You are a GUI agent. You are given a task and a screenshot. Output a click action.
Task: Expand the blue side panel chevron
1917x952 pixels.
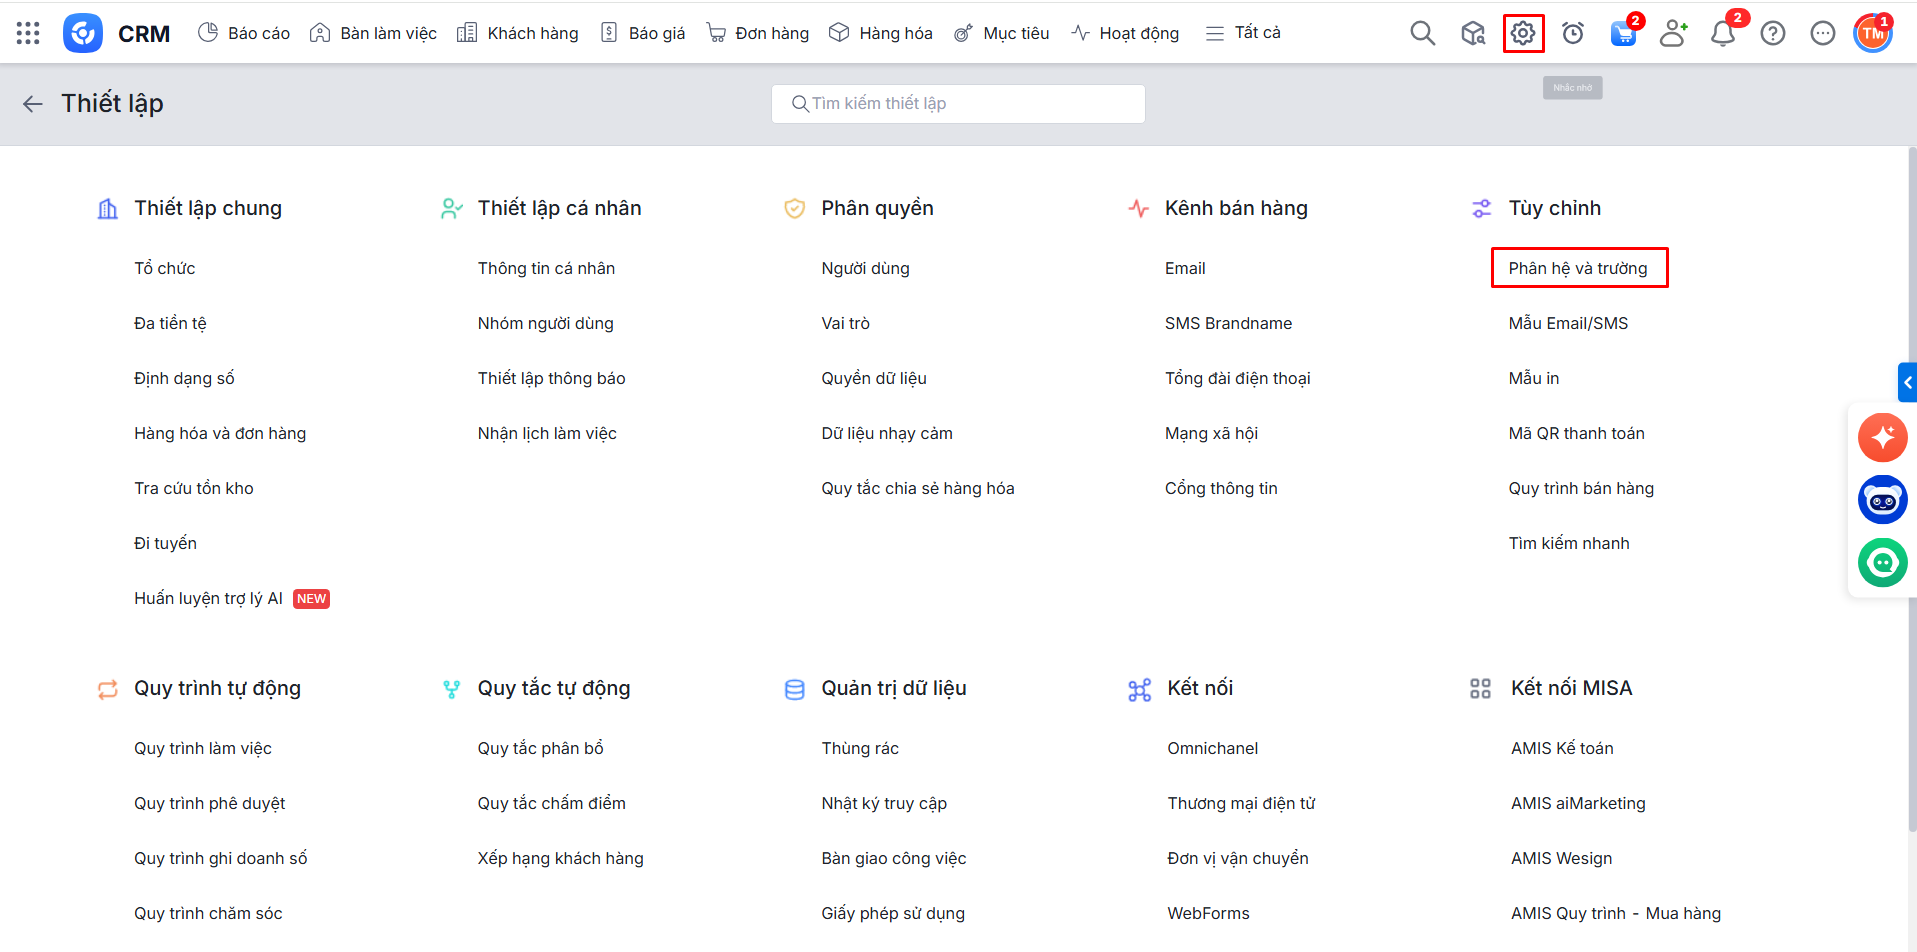(1907, 382)
